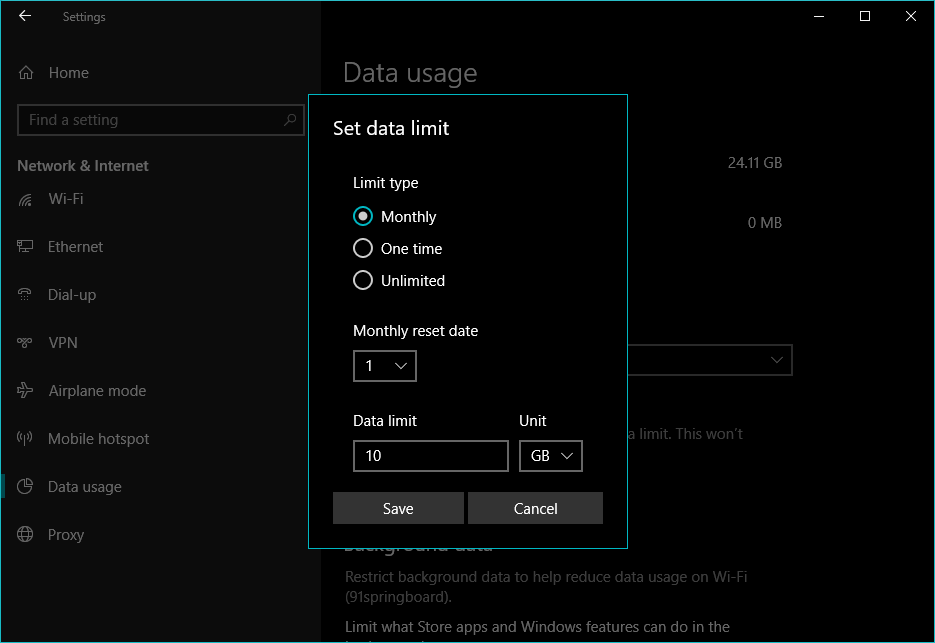Click the Ethernet monitor icon
The height and width of the screenshot is (643, 935).
tap(26, 247)
